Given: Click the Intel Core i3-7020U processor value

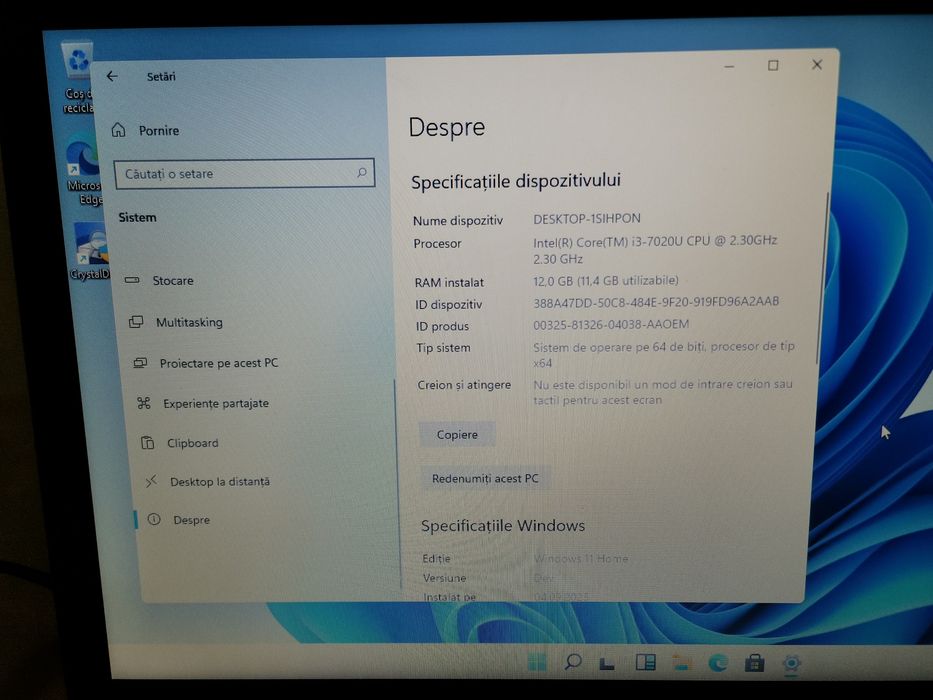Looking at the screenshot, I should pos(655,249).
